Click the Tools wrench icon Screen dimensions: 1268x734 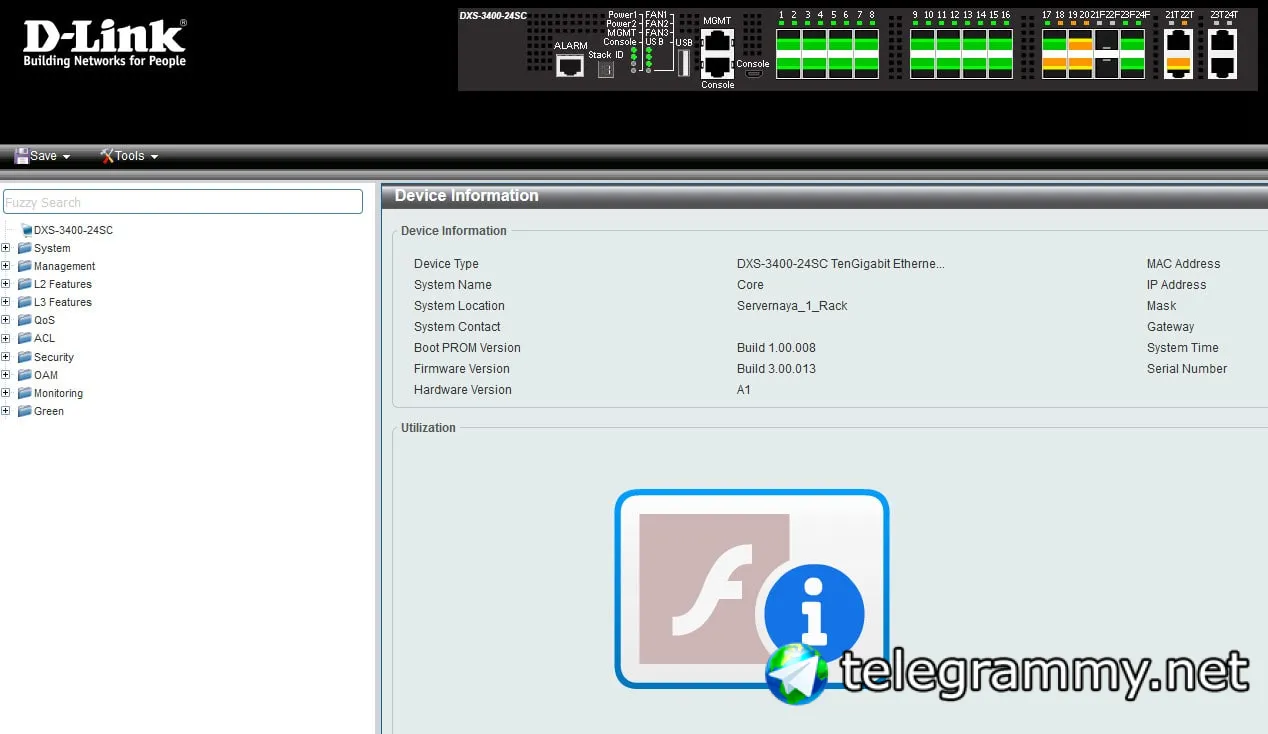tap(107, 155)
